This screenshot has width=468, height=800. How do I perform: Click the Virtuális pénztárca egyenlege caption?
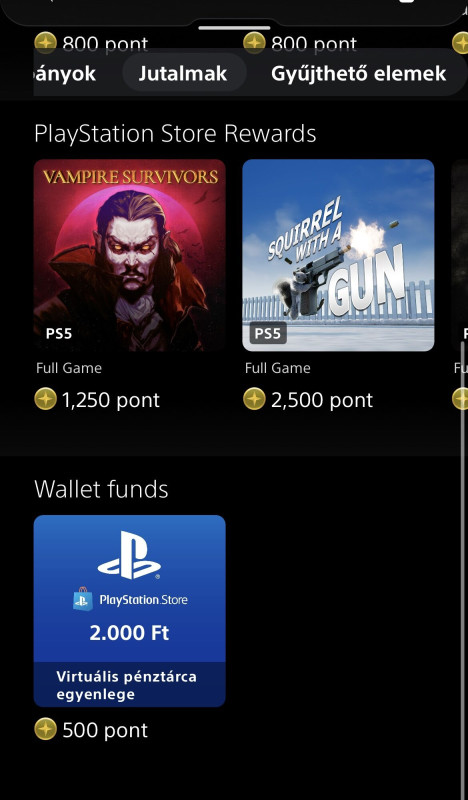pyautogui.click(x=127, y=685)
